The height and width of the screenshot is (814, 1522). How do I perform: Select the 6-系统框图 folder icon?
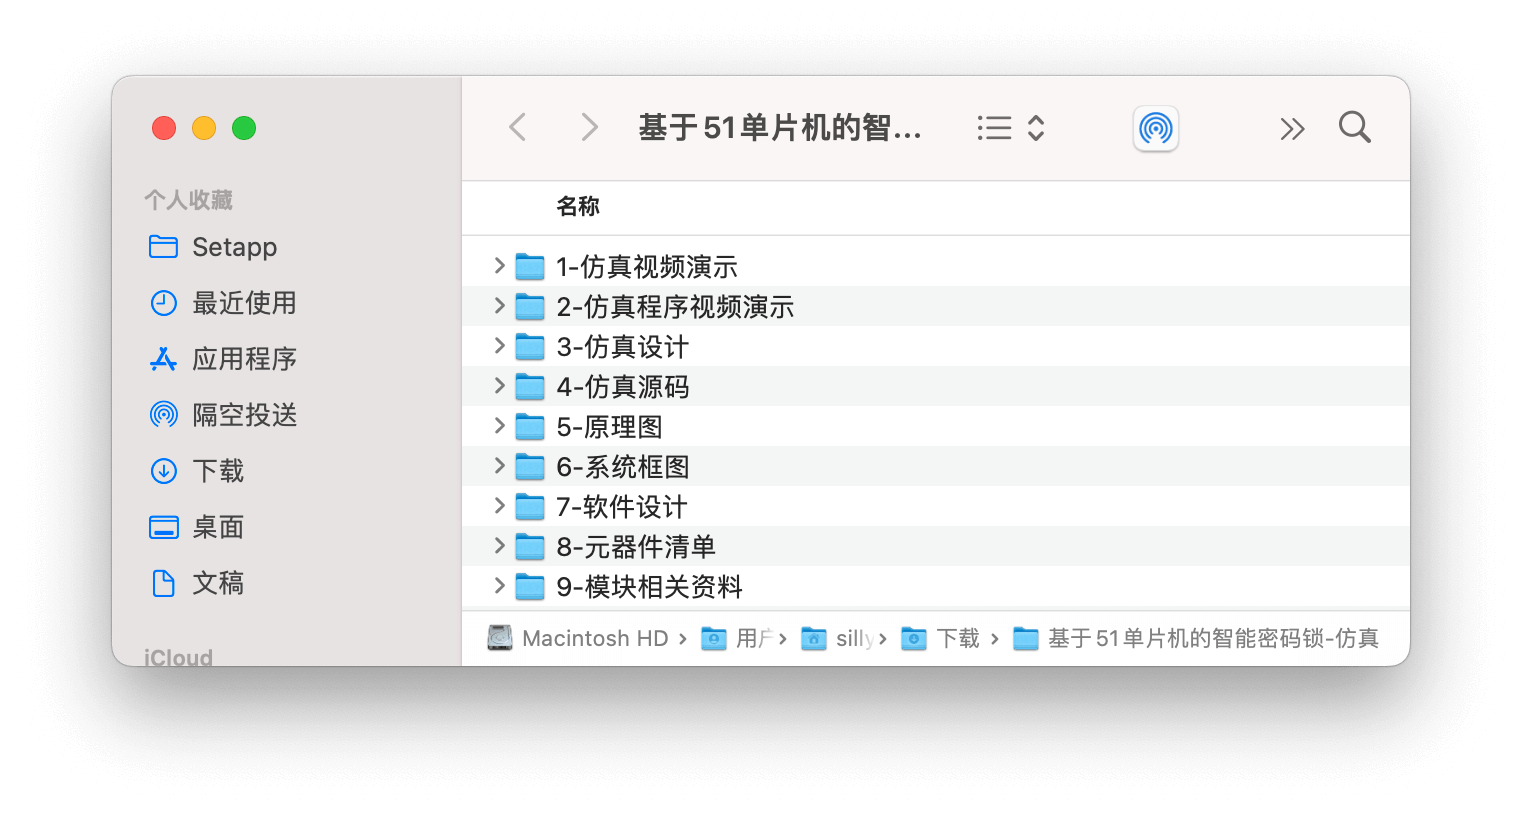tap(530, 467)
